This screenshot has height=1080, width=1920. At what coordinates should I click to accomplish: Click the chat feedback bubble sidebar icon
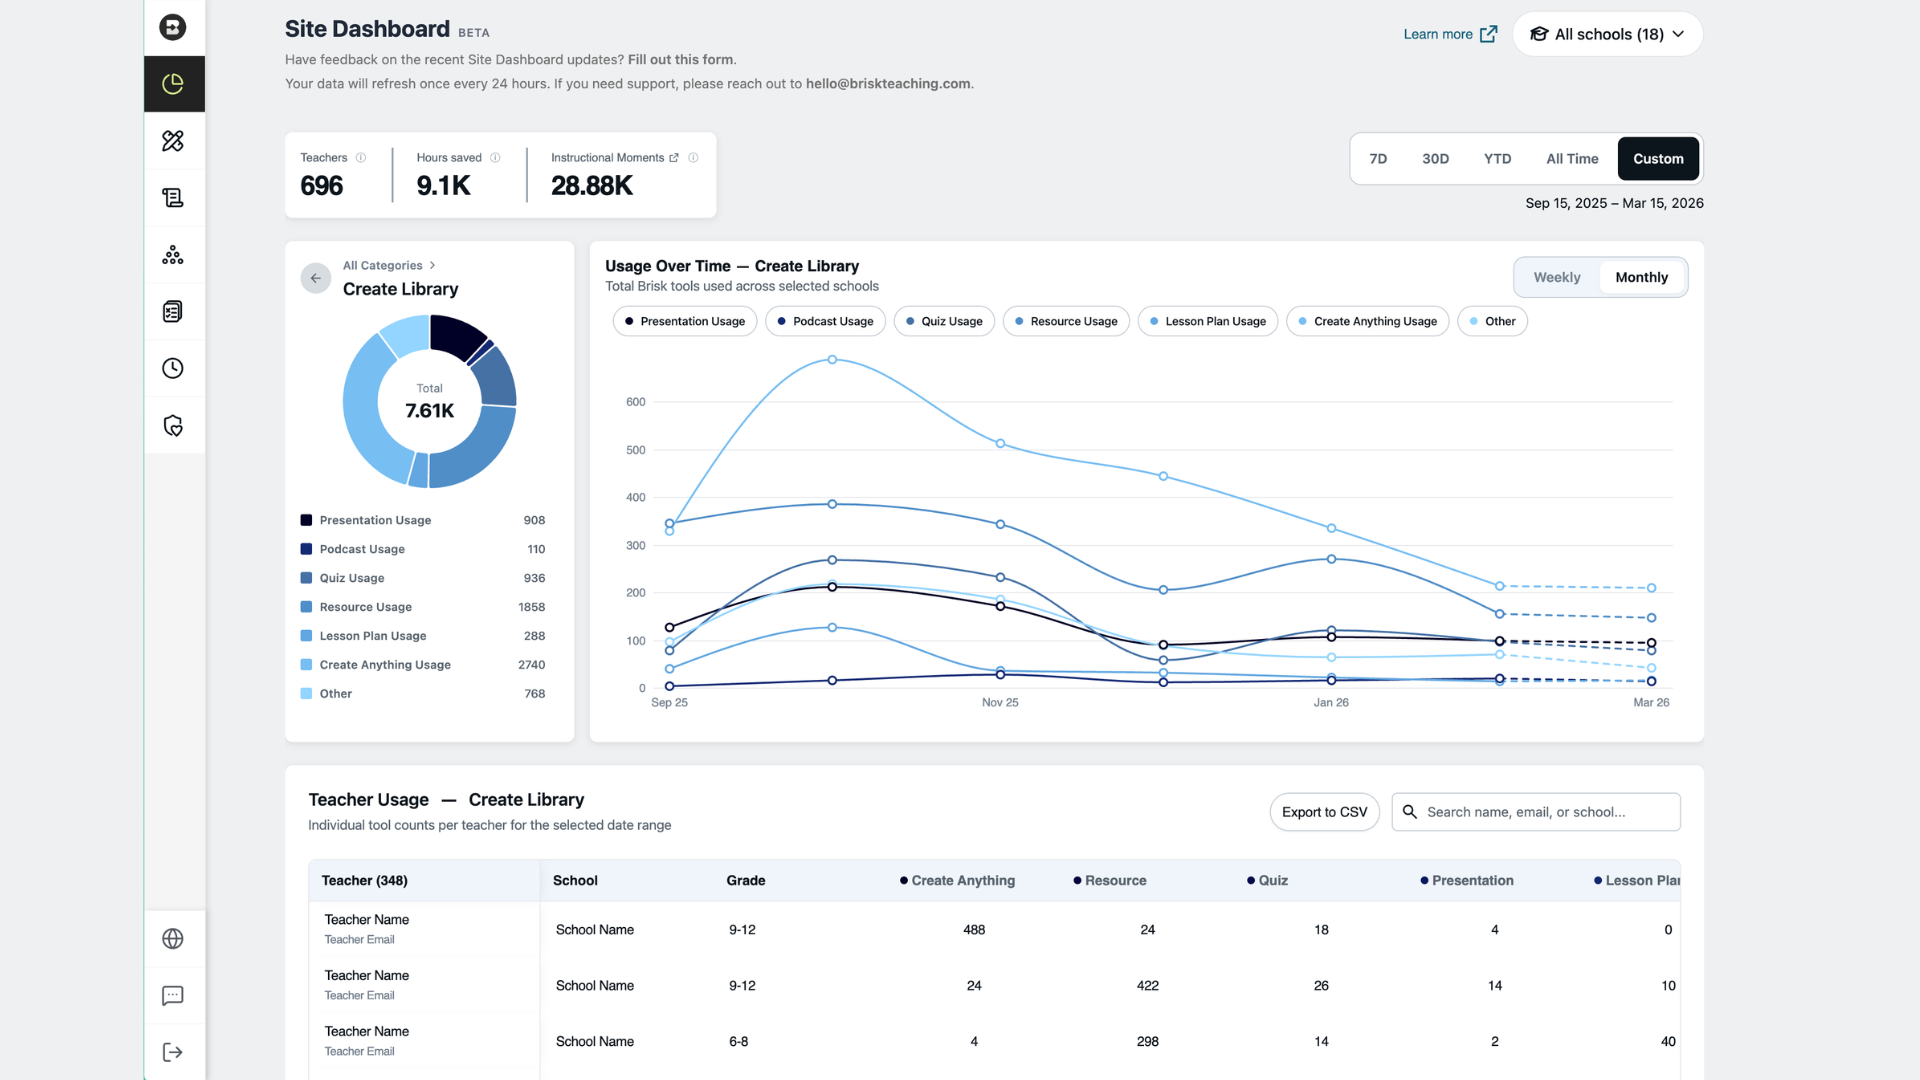173,996
